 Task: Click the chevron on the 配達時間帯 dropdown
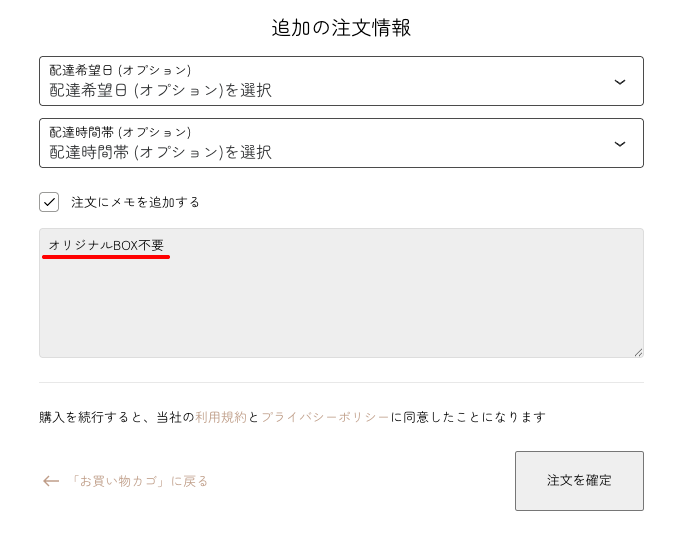point(620,144)
